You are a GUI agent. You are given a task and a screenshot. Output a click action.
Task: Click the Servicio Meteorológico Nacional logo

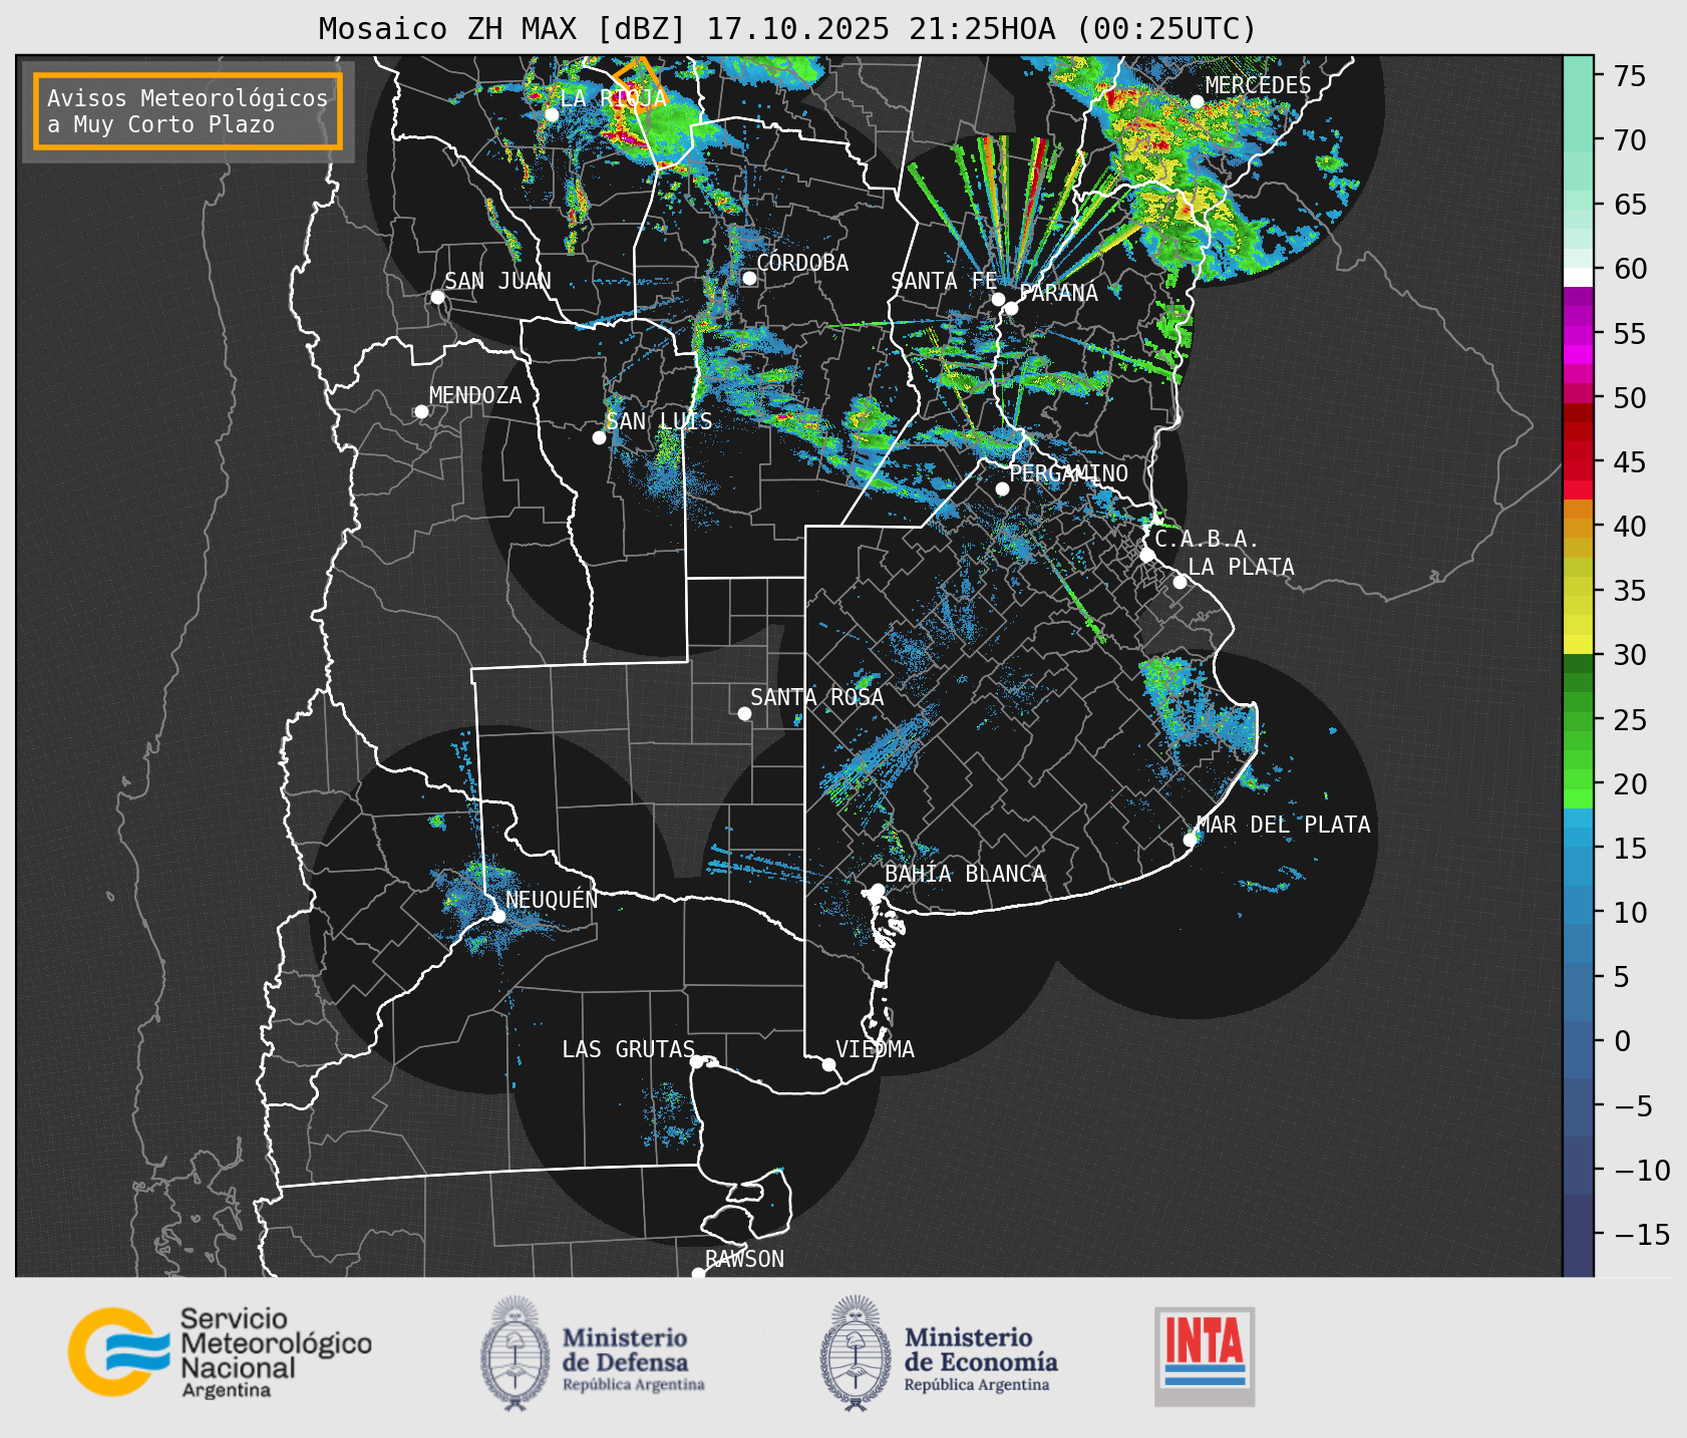pyautogui.click(x=220, y=1352)
